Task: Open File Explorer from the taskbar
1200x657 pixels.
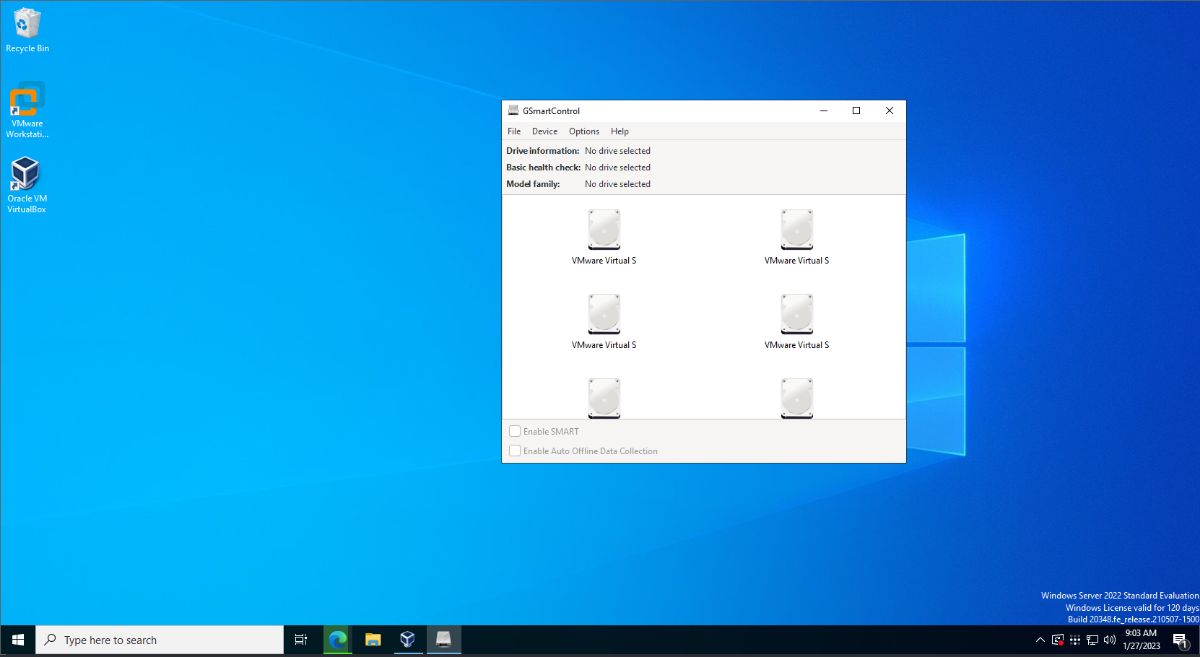Action: (x=371, y=639)
